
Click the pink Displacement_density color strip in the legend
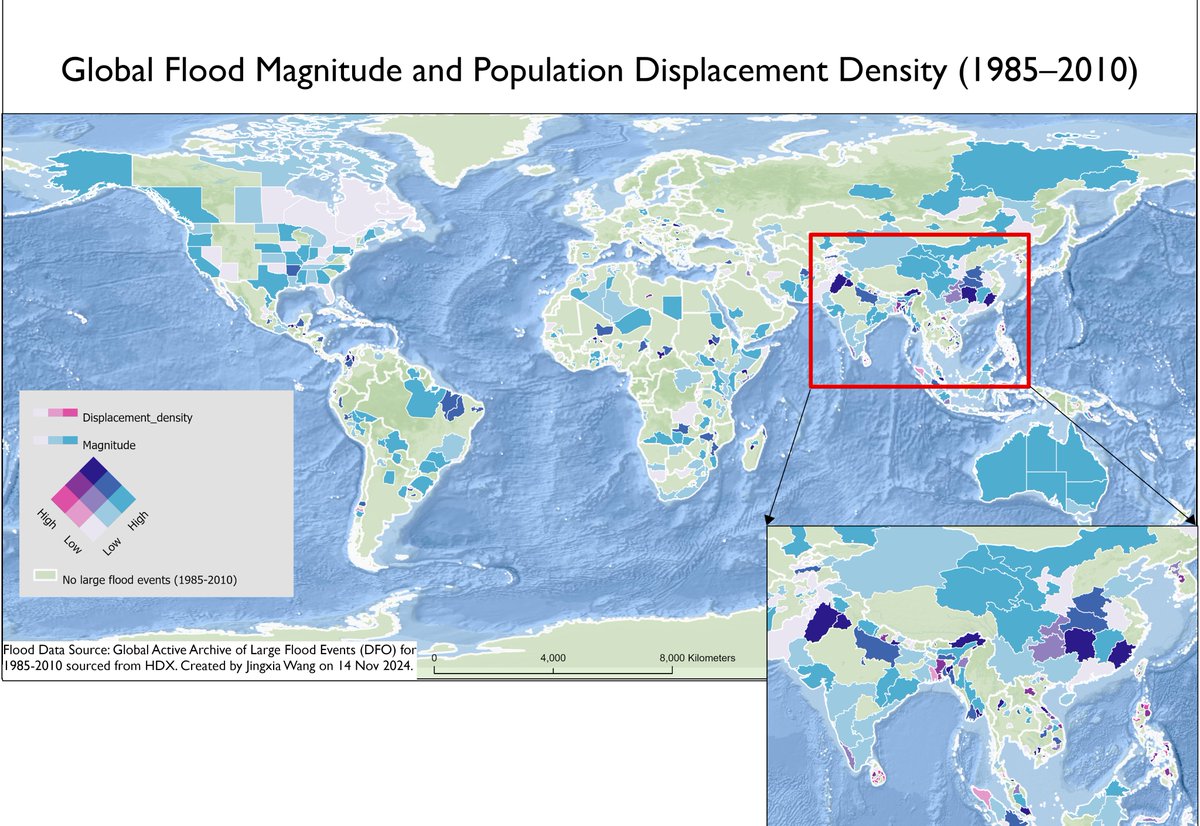[55, 413]
